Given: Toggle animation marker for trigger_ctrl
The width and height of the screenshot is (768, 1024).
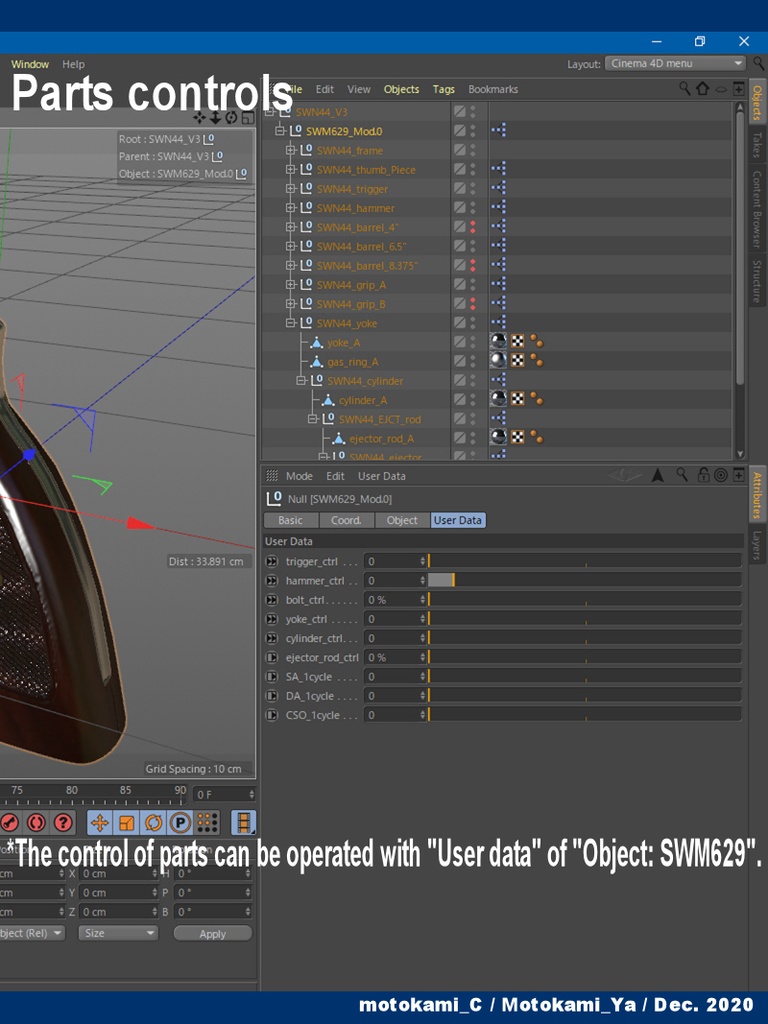Looking at the screenshot, I should click(272, 561).
